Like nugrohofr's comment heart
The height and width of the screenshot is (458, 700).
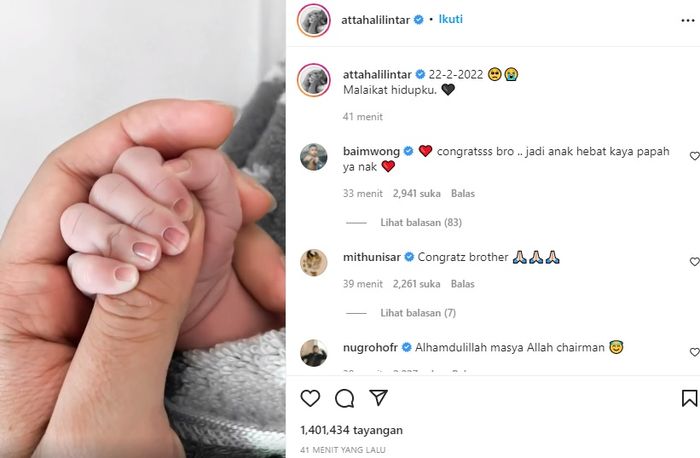(695, 352)
